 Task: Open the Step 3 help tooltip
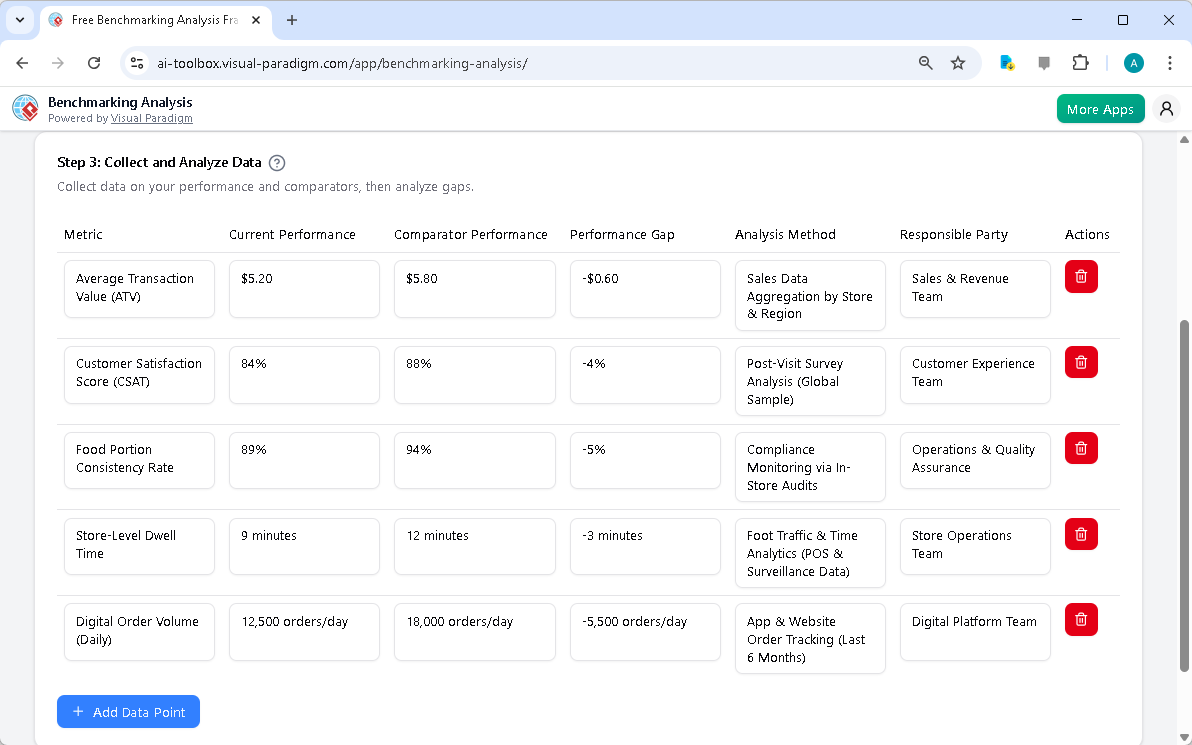[277, 162]
